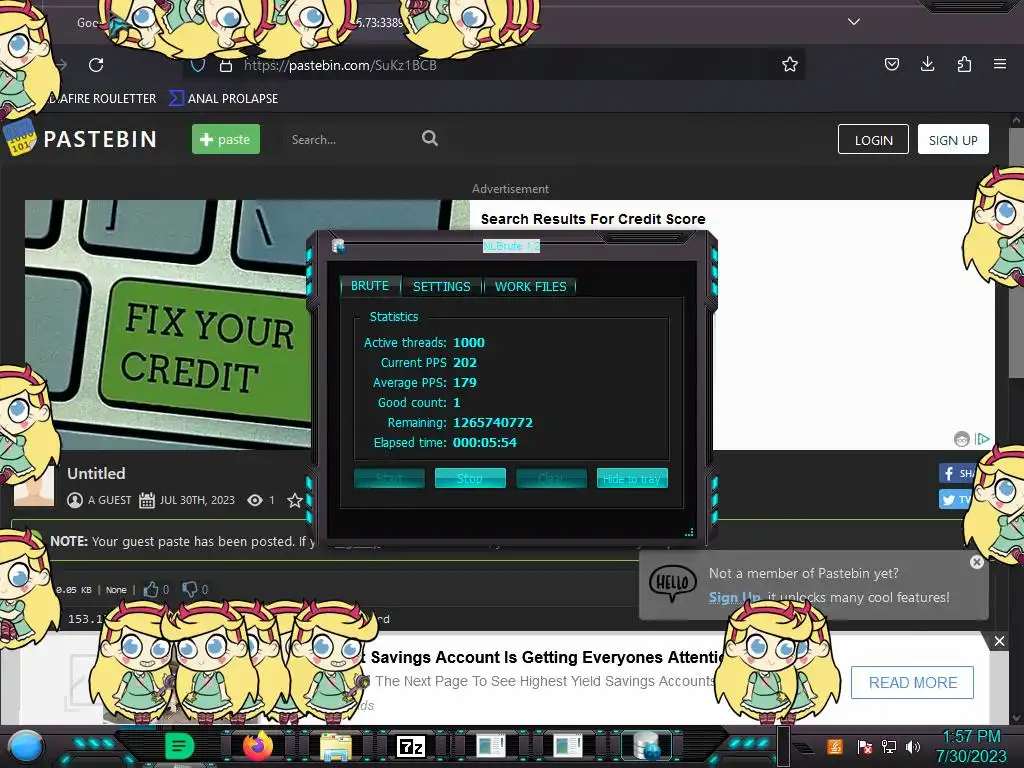Close the bottom savings ad banner
1024x768 pixels.
(x=999, y=641)
